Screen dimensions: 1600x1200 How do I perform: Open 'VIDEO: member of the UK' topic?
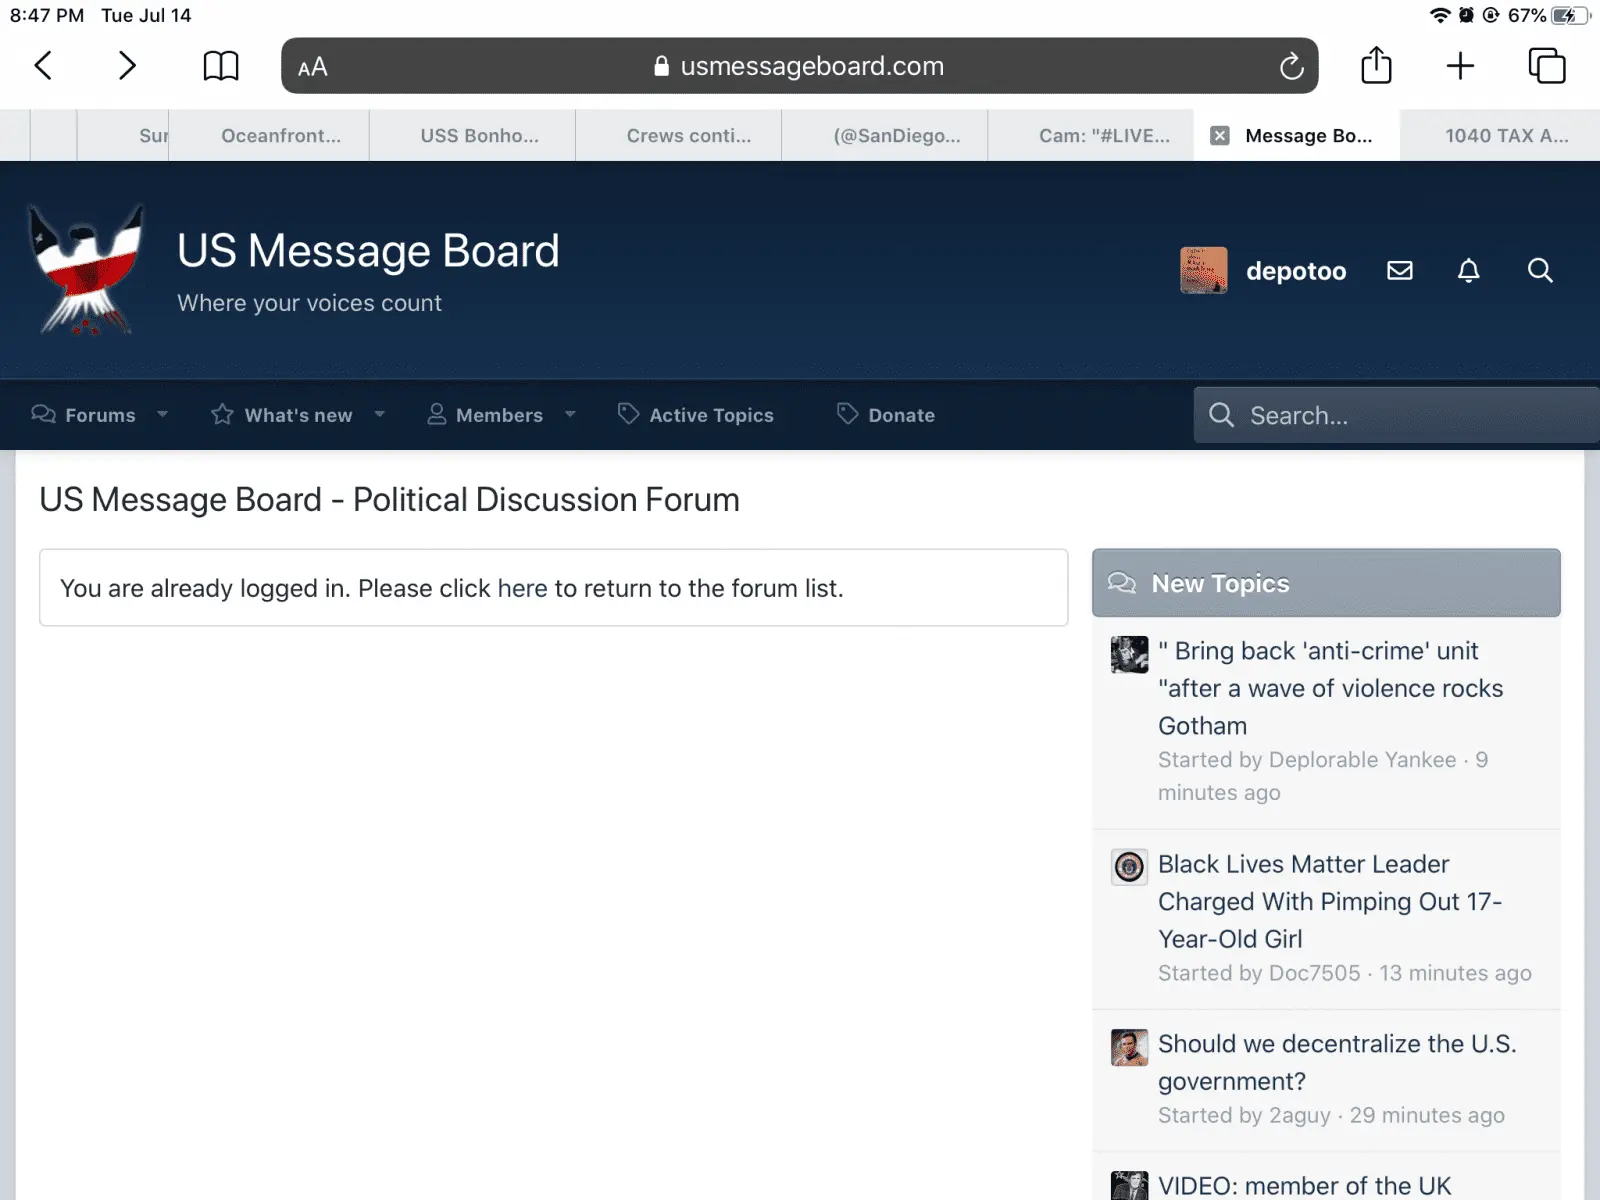pos(1304,1186)
